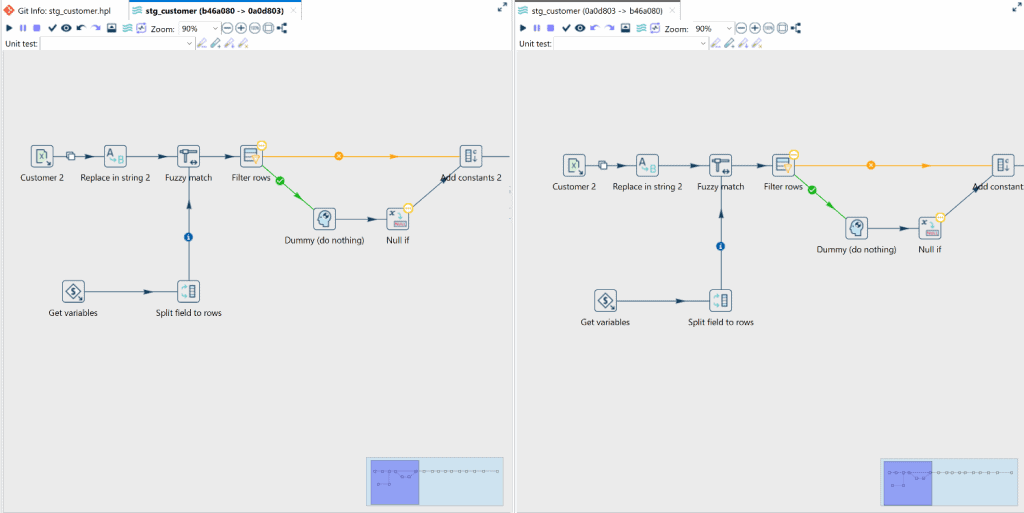This screenshot has width=1024, height=513.
Task: Click flask-with-plus unit test icon, right pane
Action: pyautogui.click(x=729, y=44)
